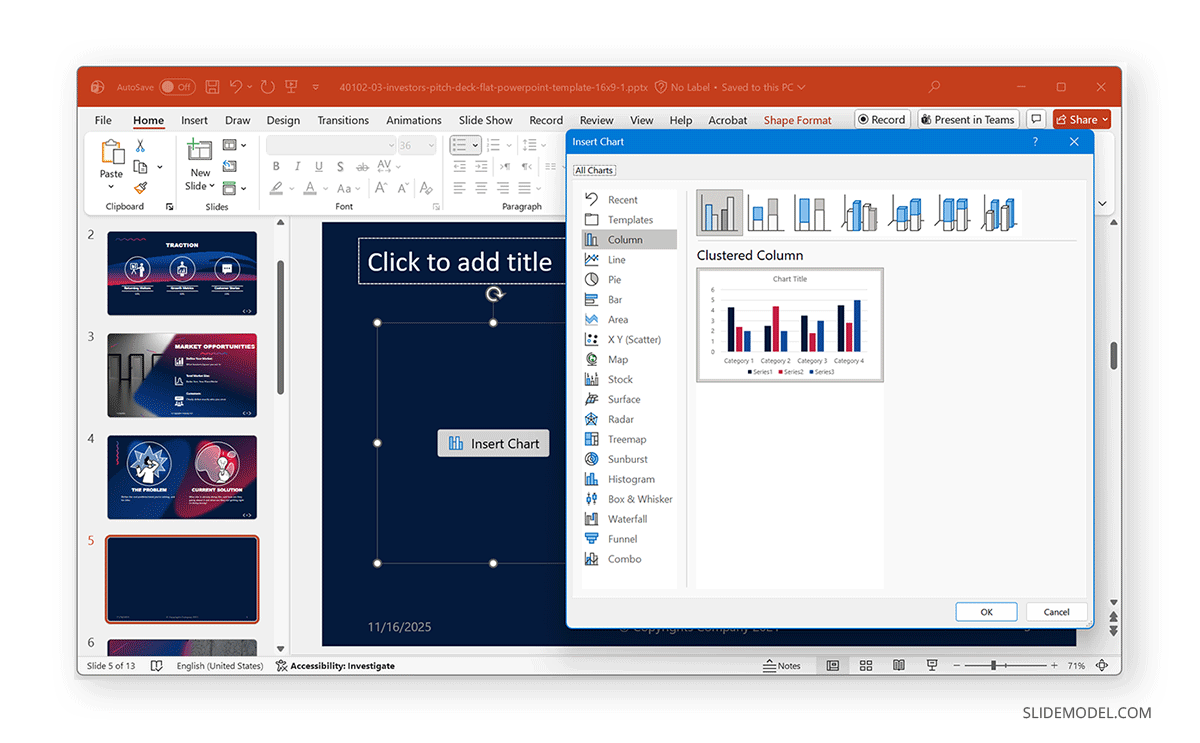The height and width of the screenshot is (743, 1200).
Task: Toggle Bold formatting in the Font group
Action: [x=276, y=166]
